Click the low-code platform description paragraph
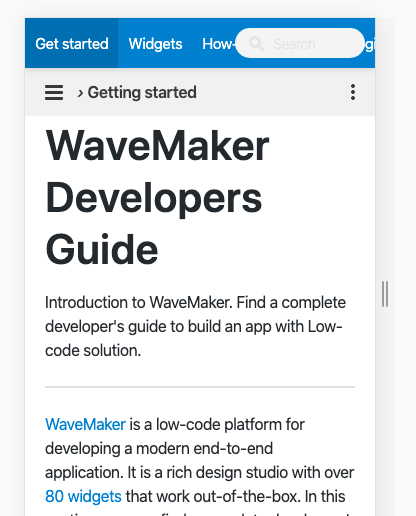 [x=200, y=465]
